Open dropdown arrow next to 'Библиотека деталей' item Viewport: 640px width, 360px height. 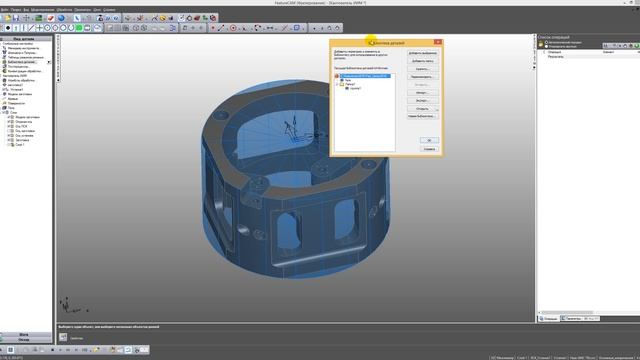pos(49,62)
